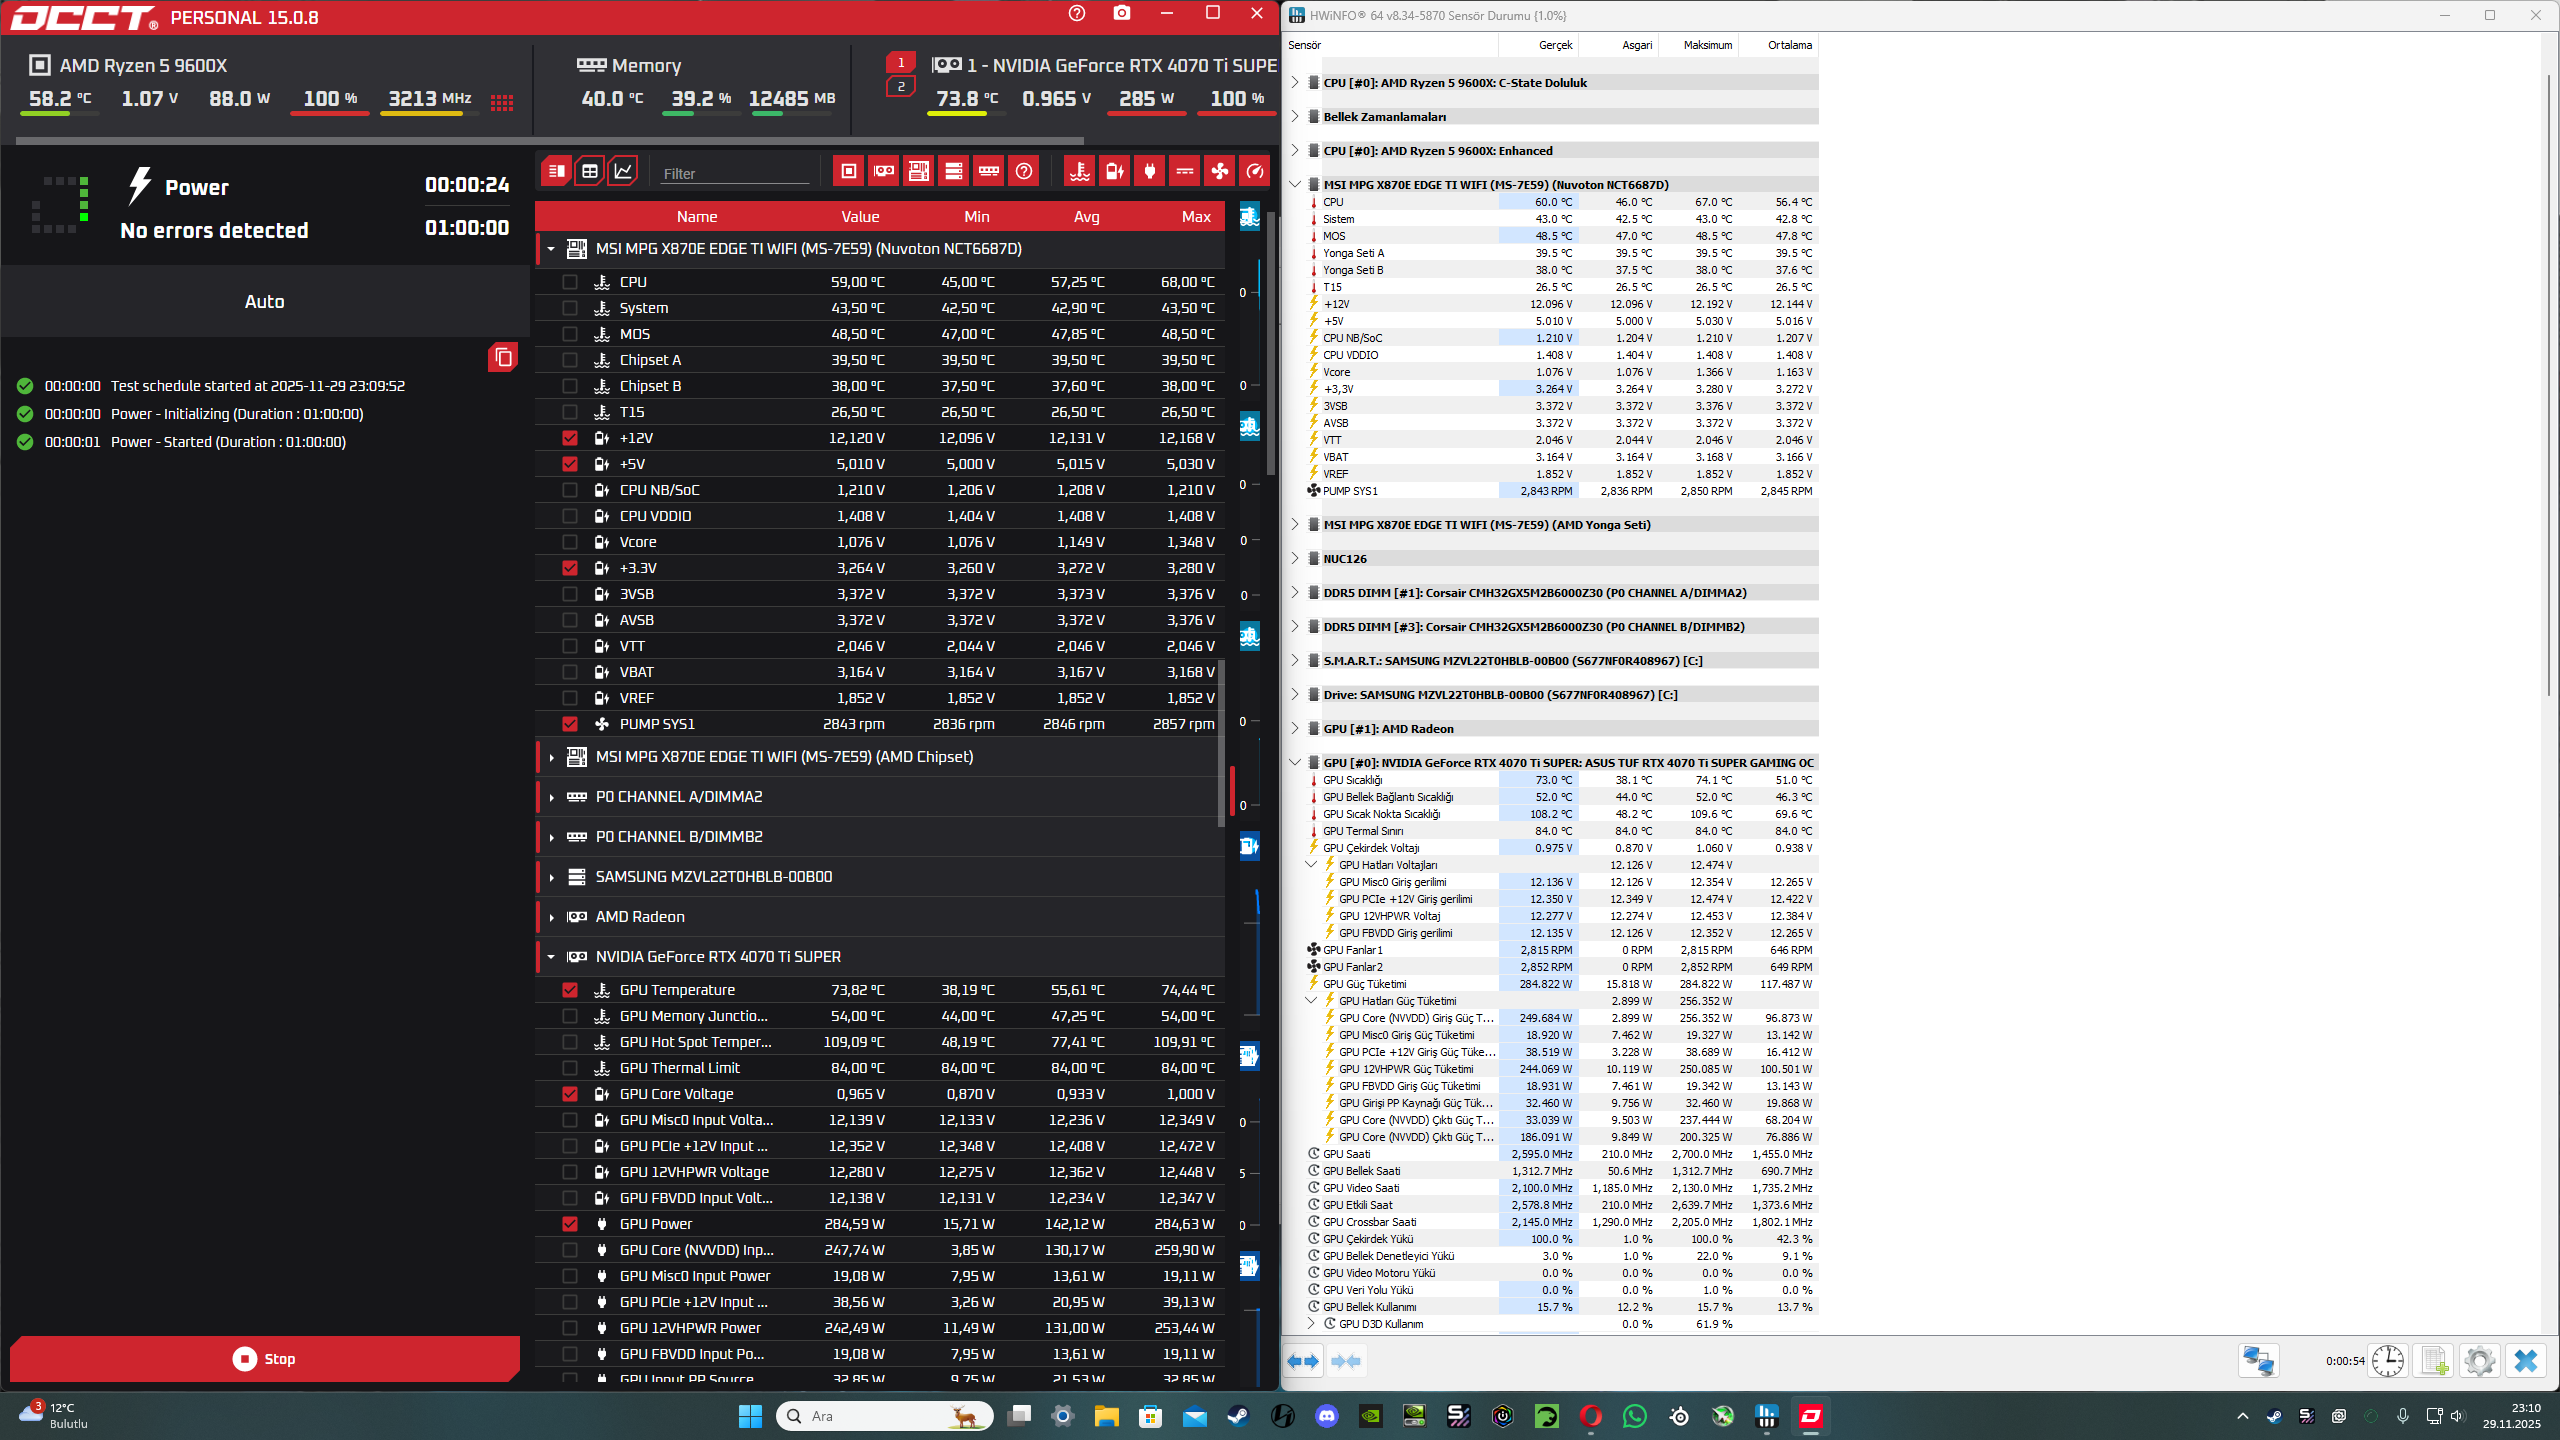Close HWiNFO sensors with the blue X button
Screen dimensions: 2560x1440
pos(2526,1360)
